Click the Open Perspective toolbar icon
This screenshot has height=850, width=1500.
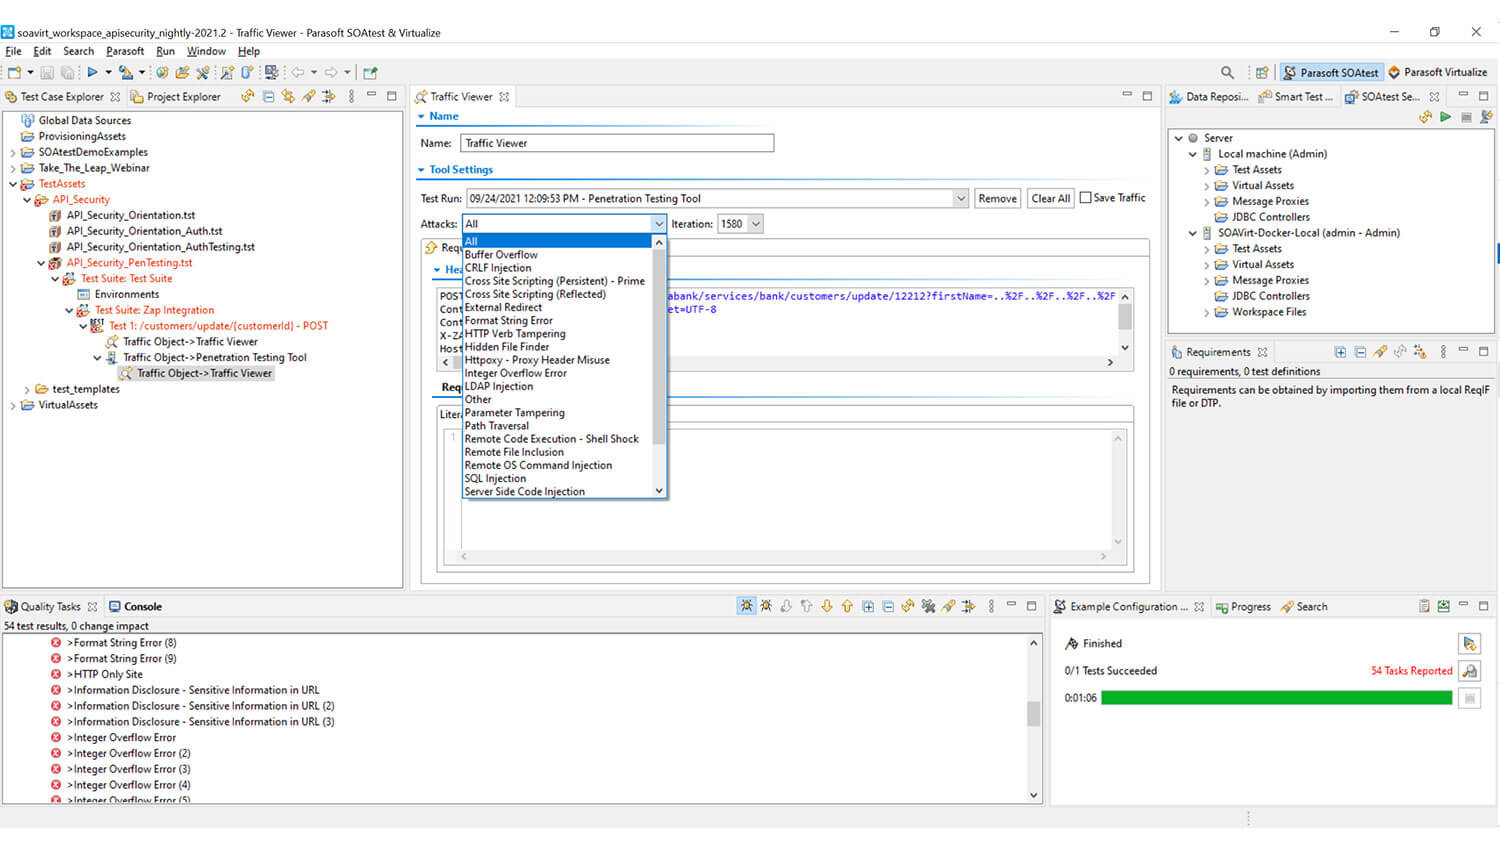point(1262,72)
